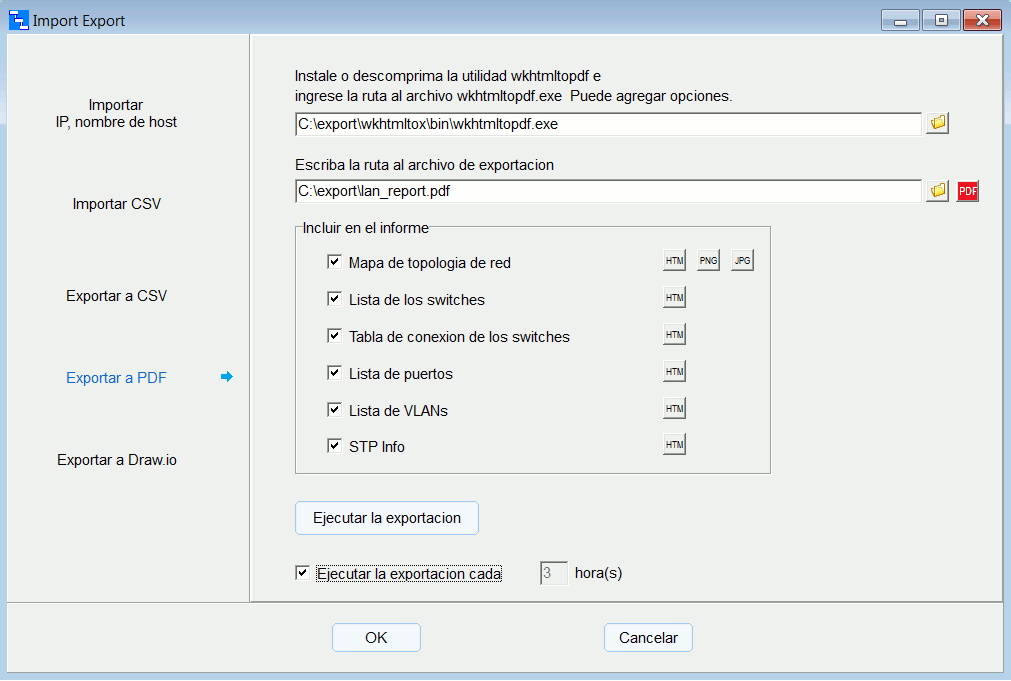This screenshot has height=681, width=1011.
Task: Open Exportar a Draw.io section
Action: click(117, 460)
